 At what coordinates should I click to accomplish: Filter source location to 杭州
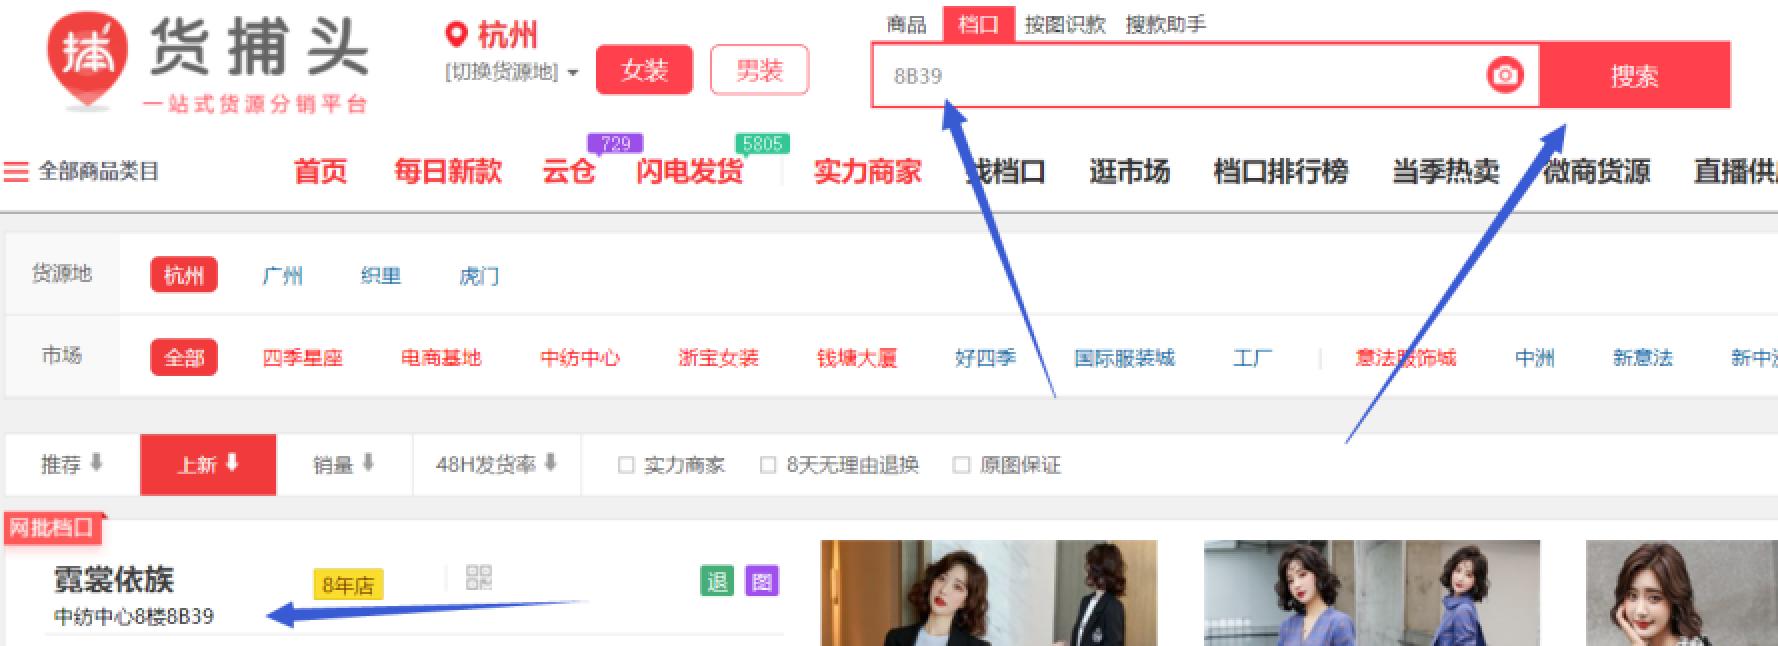point(184,275)
